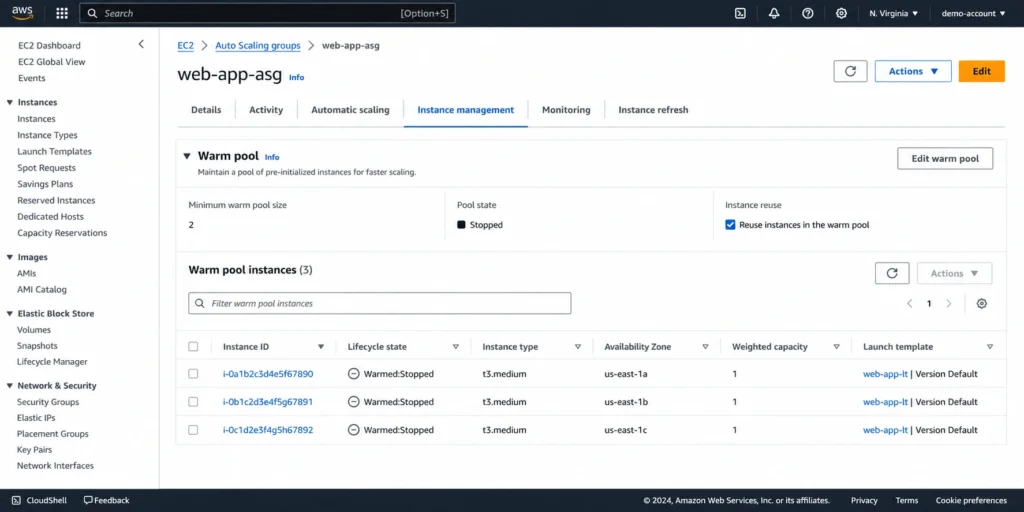Image resolution: width=1024 pixels, height=512 pixels.
Task: Switch to the Details tab
Action: pos(206,110)
